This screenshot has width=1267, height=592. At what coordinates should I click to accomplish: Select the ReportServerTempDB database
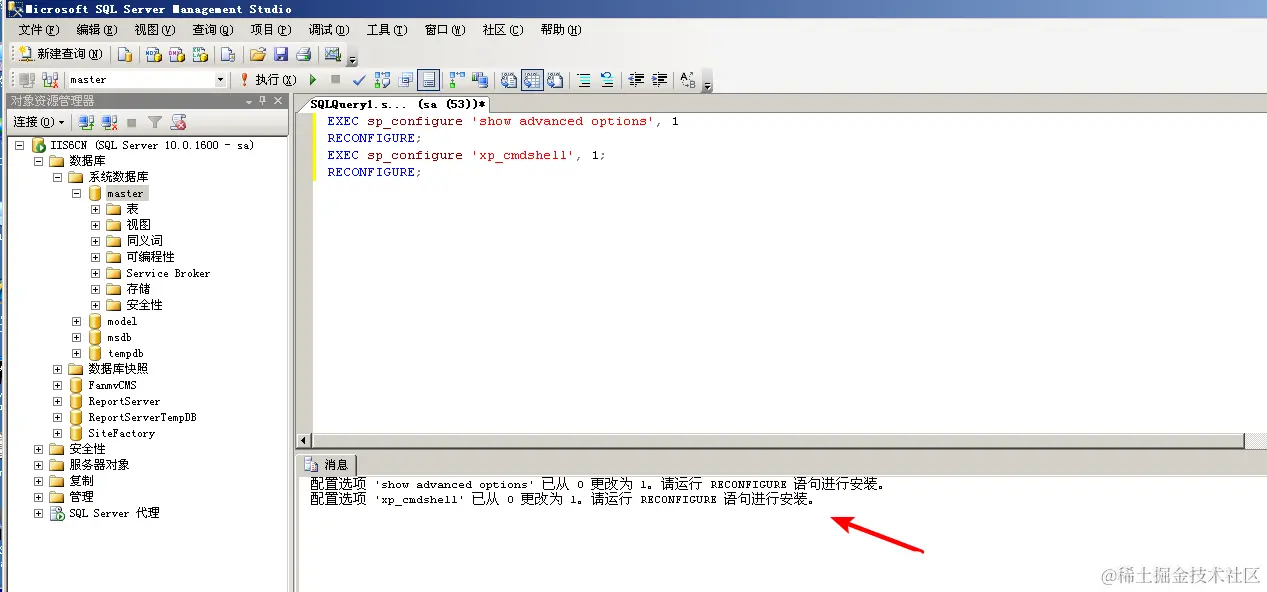tap(142, 417)
